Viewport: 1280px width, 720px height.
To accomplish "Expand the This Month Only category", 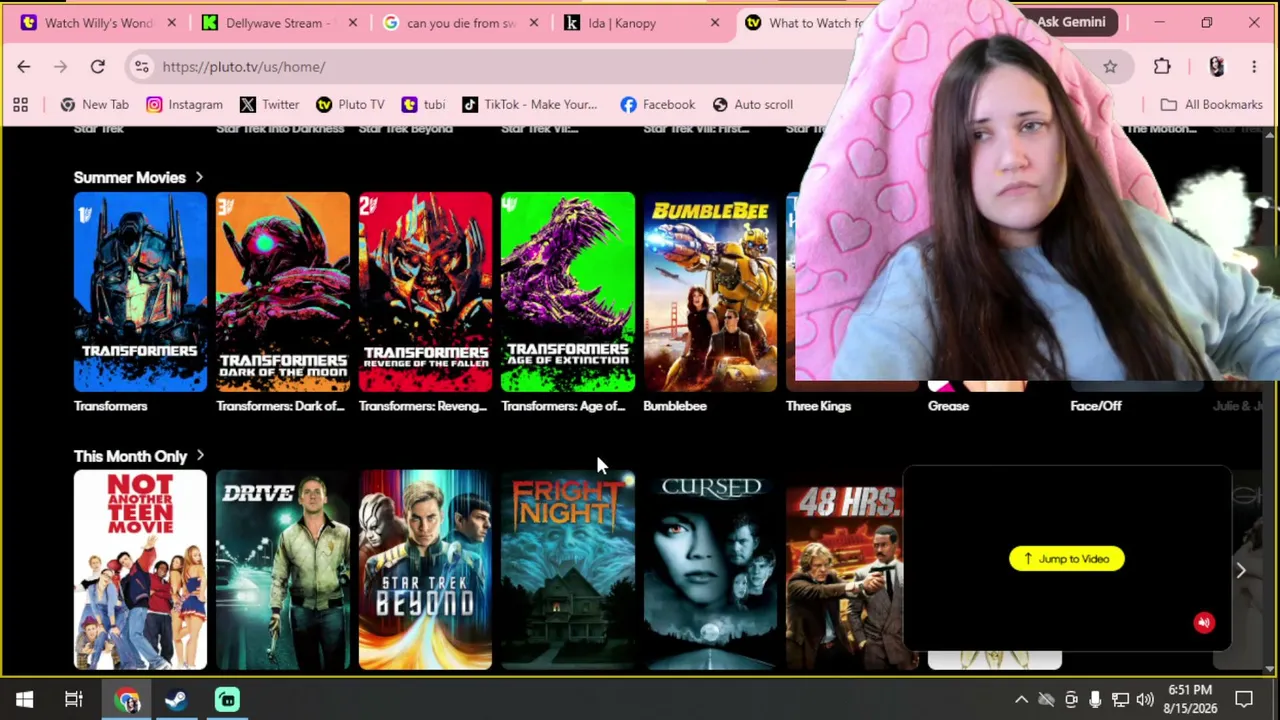I will [x=140, y=457].
